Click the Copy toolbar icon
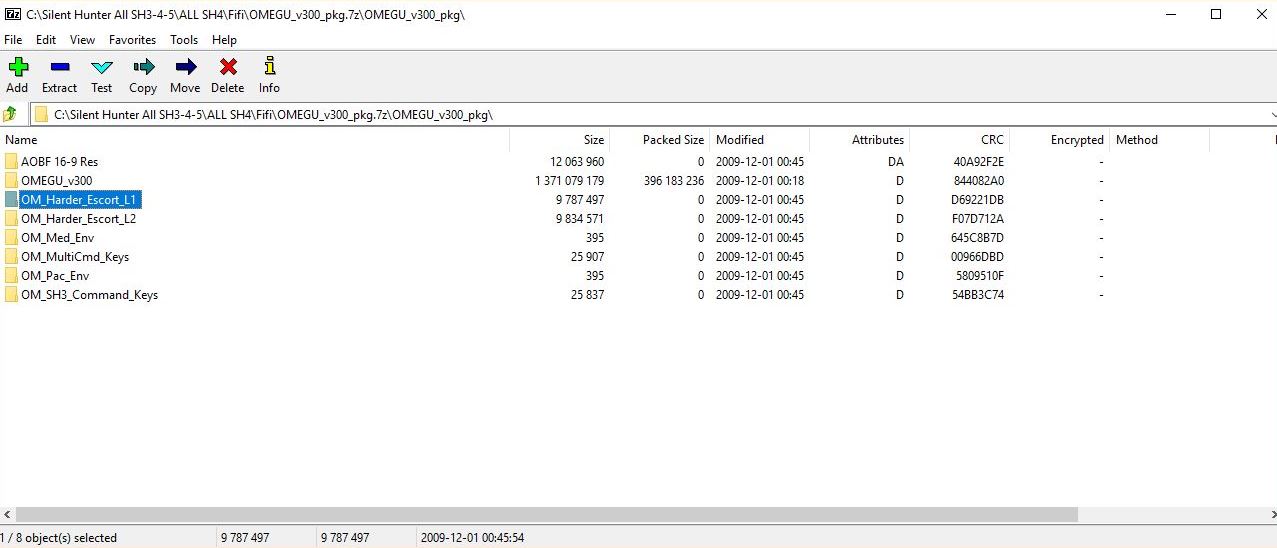This screenshot has width=1277, height=548. point(143,67)
